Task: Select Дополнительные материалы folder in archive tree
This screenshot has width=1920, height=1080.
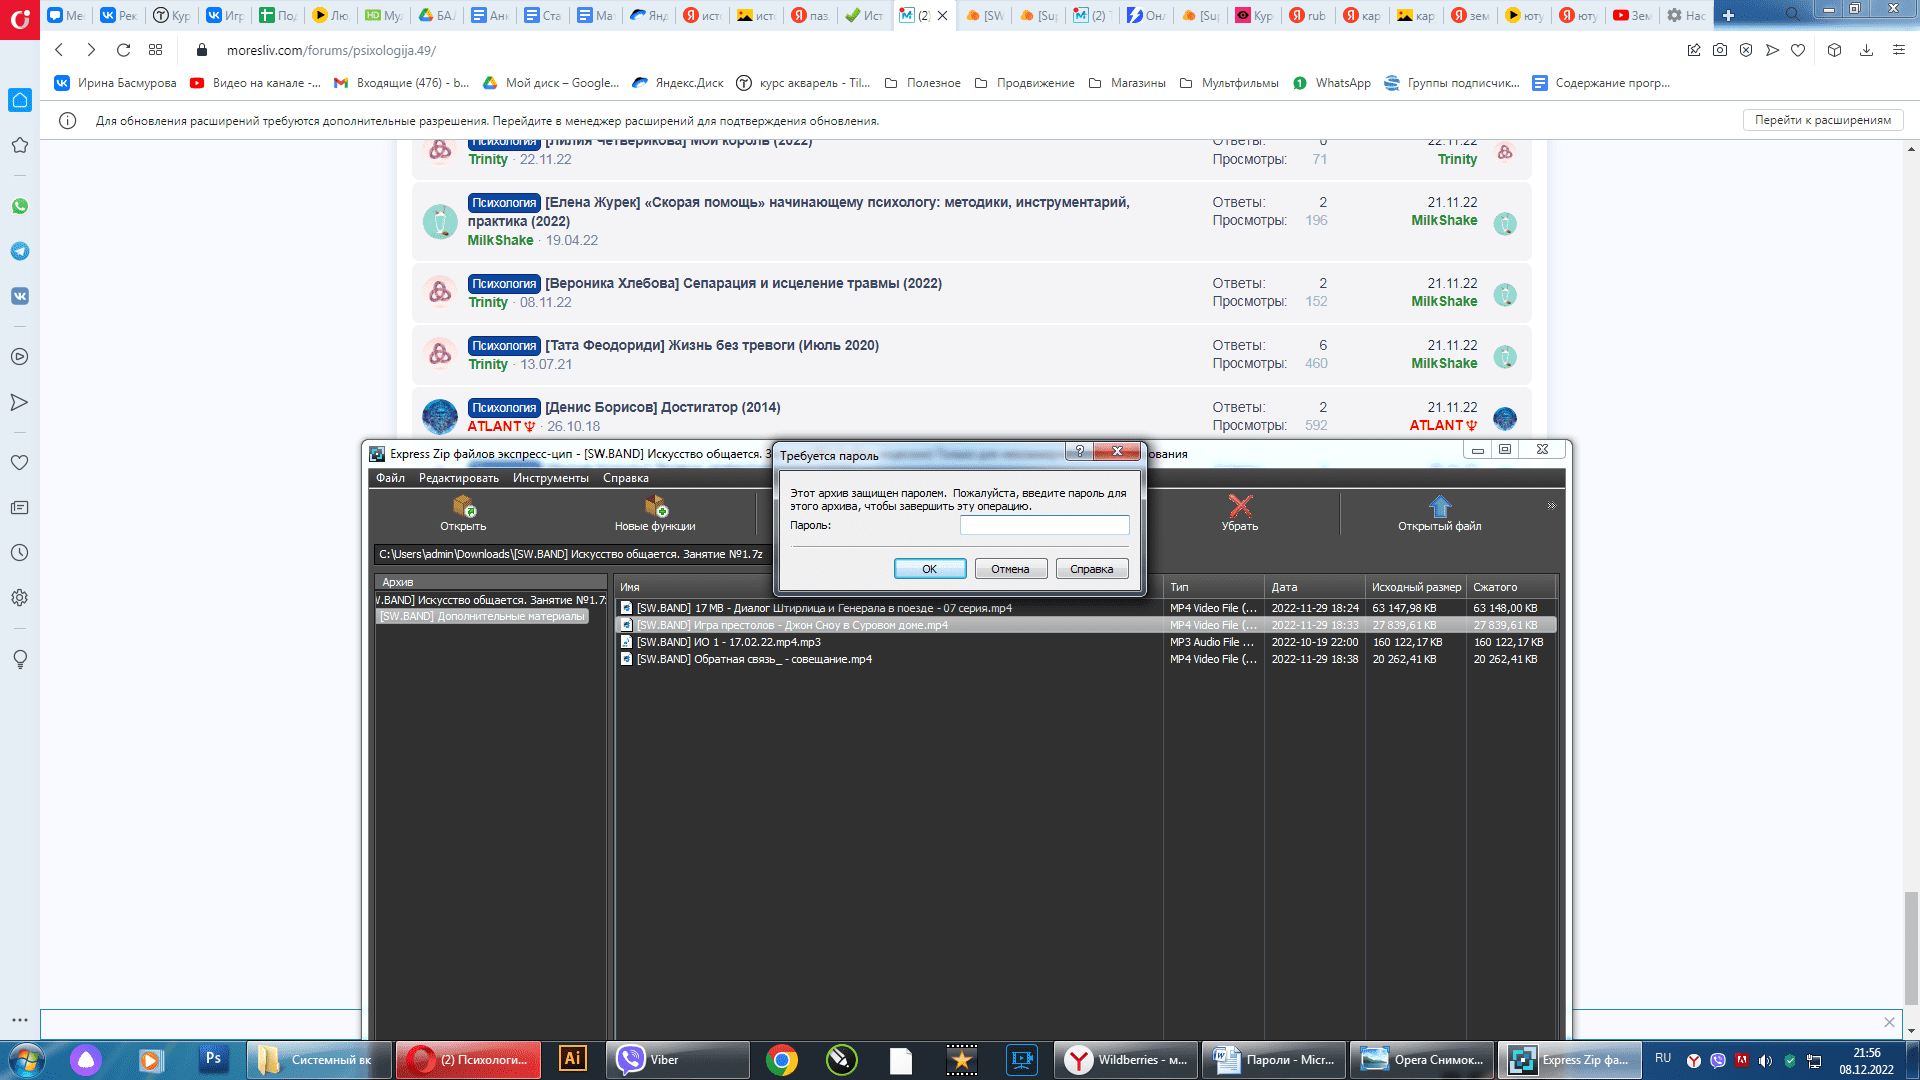Action: [483, 616]
